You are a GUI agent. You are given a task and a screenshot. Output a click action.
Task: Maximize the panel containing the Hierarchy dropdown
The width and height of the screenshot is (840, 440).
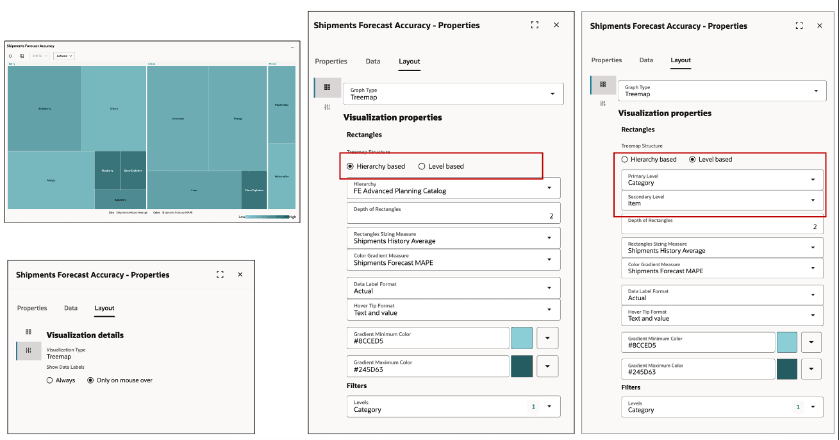point(535,25)
